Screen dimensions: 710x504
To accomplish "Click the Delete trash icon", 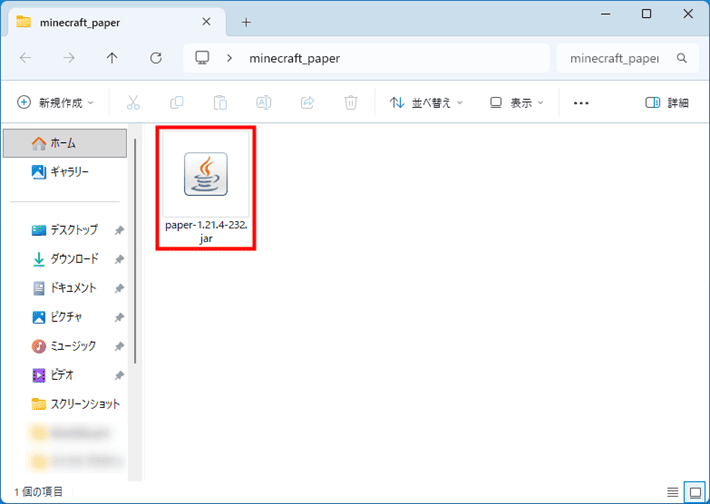I will (350, 103).
